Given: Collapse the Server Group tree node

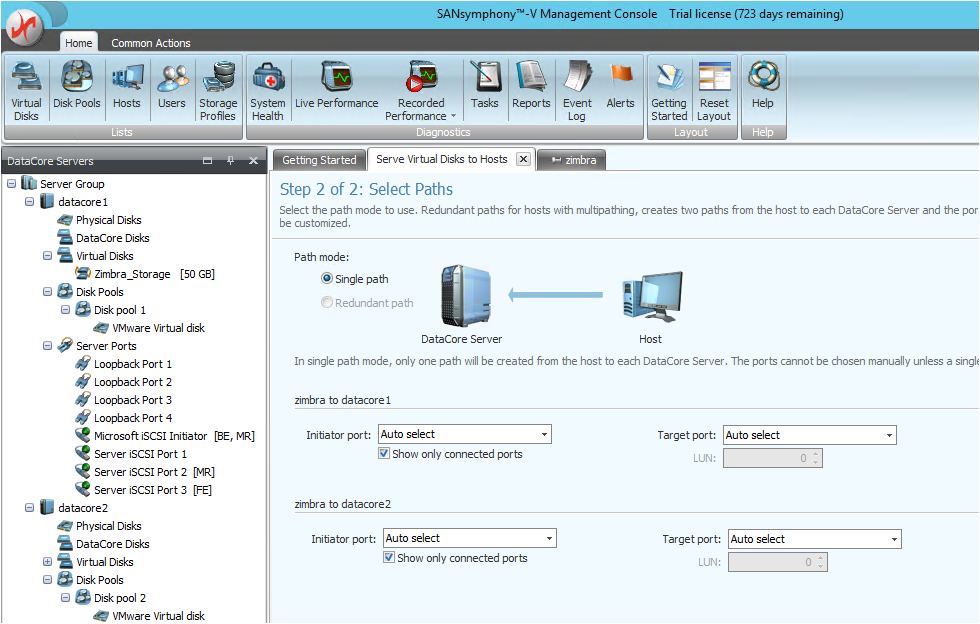Looking at the screenshot, I should coord(11,184).
